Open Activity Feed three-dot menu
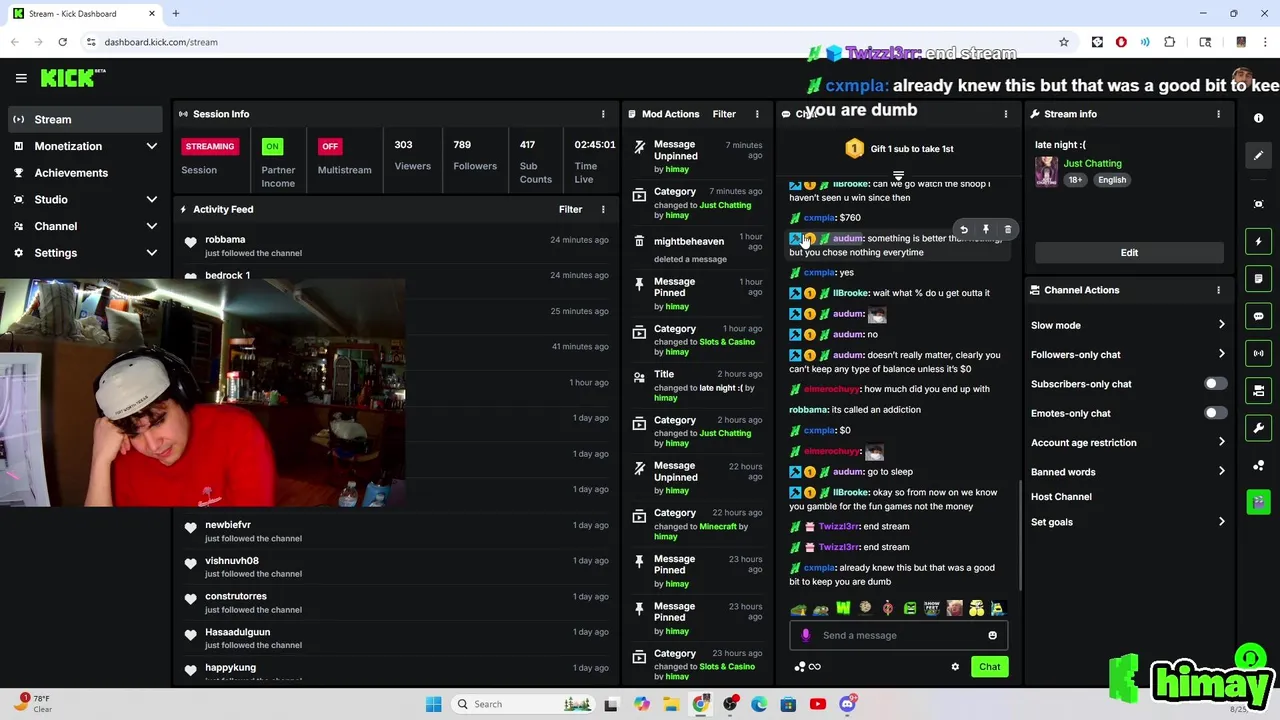The height and width of the screenshot is (720, 1280). [603, 209]
